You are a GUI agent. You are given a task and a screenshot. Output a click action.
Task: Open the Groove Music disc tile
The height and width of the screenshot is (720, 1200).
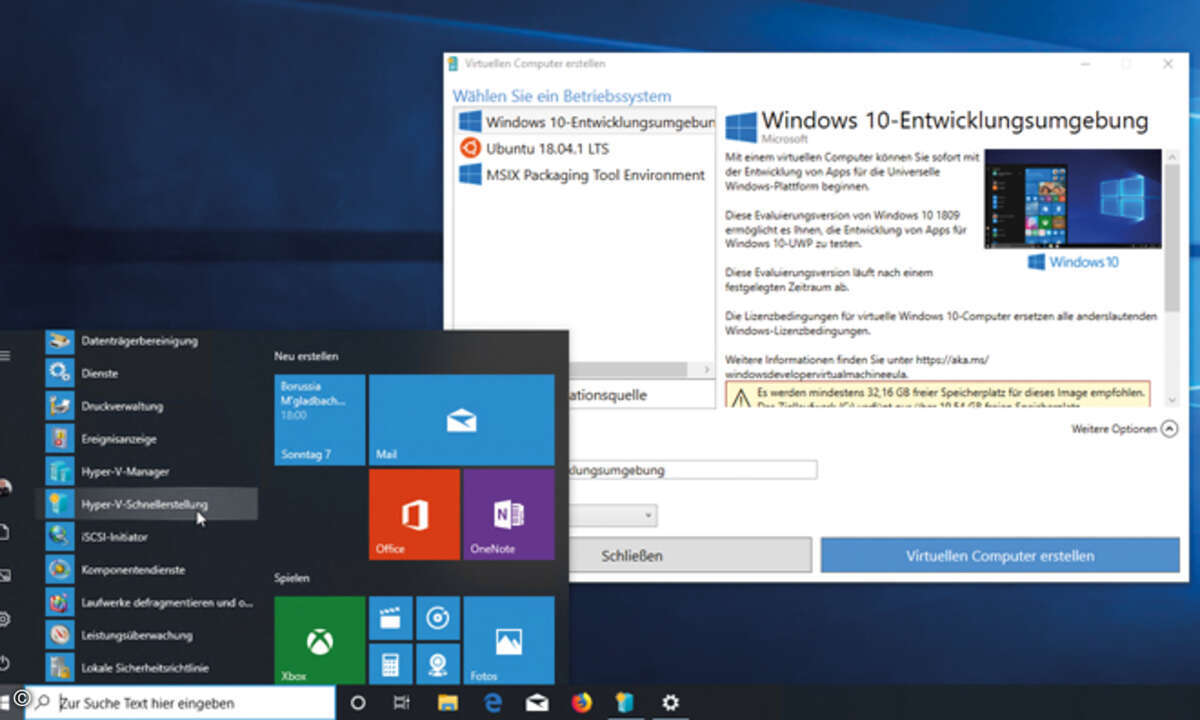coord(438,618)
